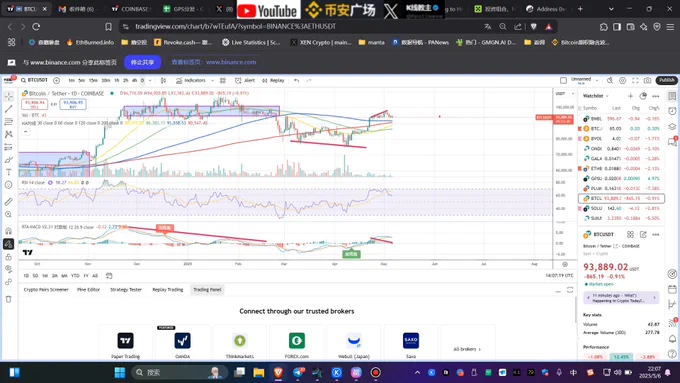Image resolution: width=680 pixels, height=383 pixels.
Task: Select the Text annotation tool
Action: (8, 172)
